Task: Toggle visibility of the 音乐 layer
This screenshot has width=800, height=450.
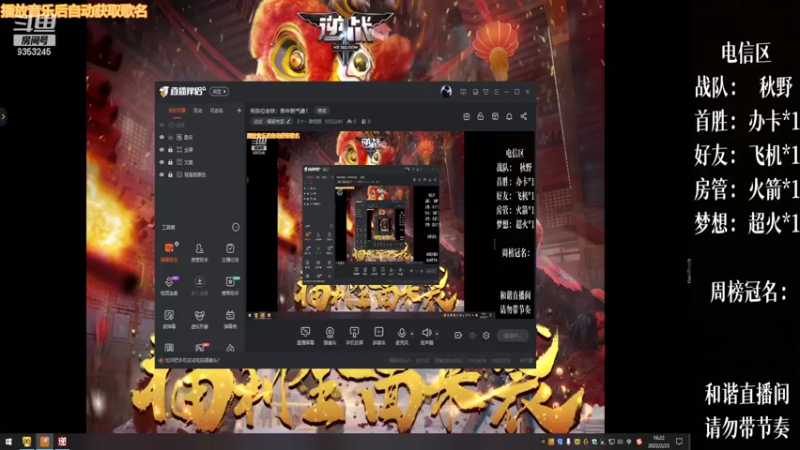Action: (162, 137)
